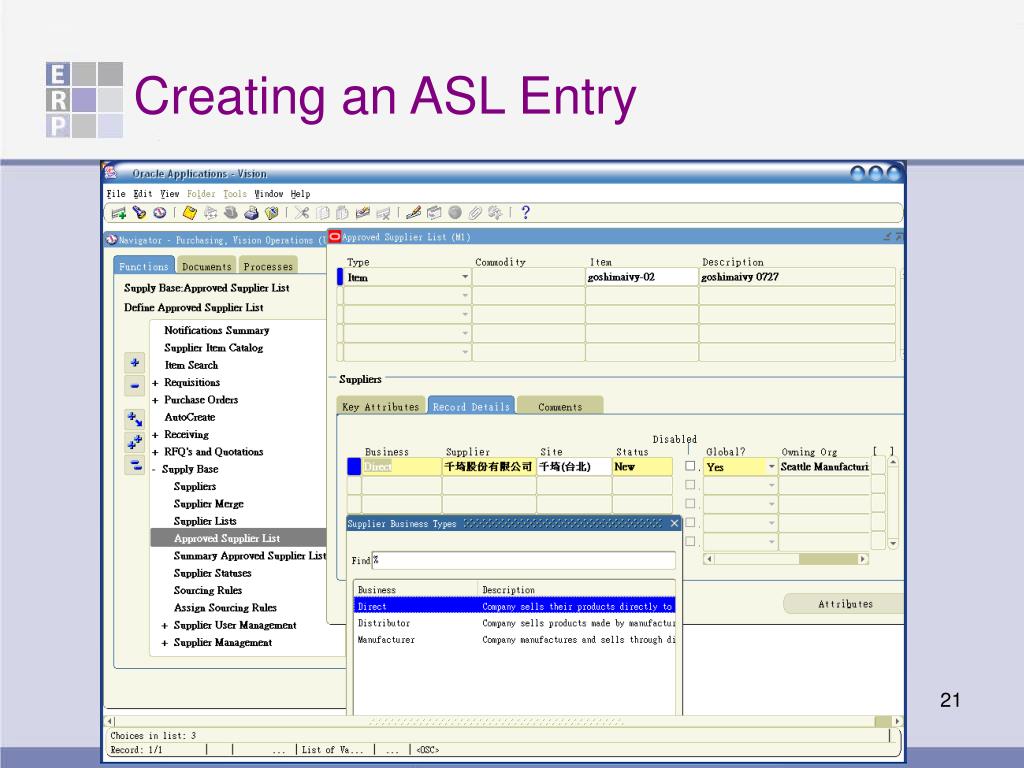The height and width of the screenshot is (768, 1024).
Task: Click the Edit Field pencil icon
Action: pos(413,213)
